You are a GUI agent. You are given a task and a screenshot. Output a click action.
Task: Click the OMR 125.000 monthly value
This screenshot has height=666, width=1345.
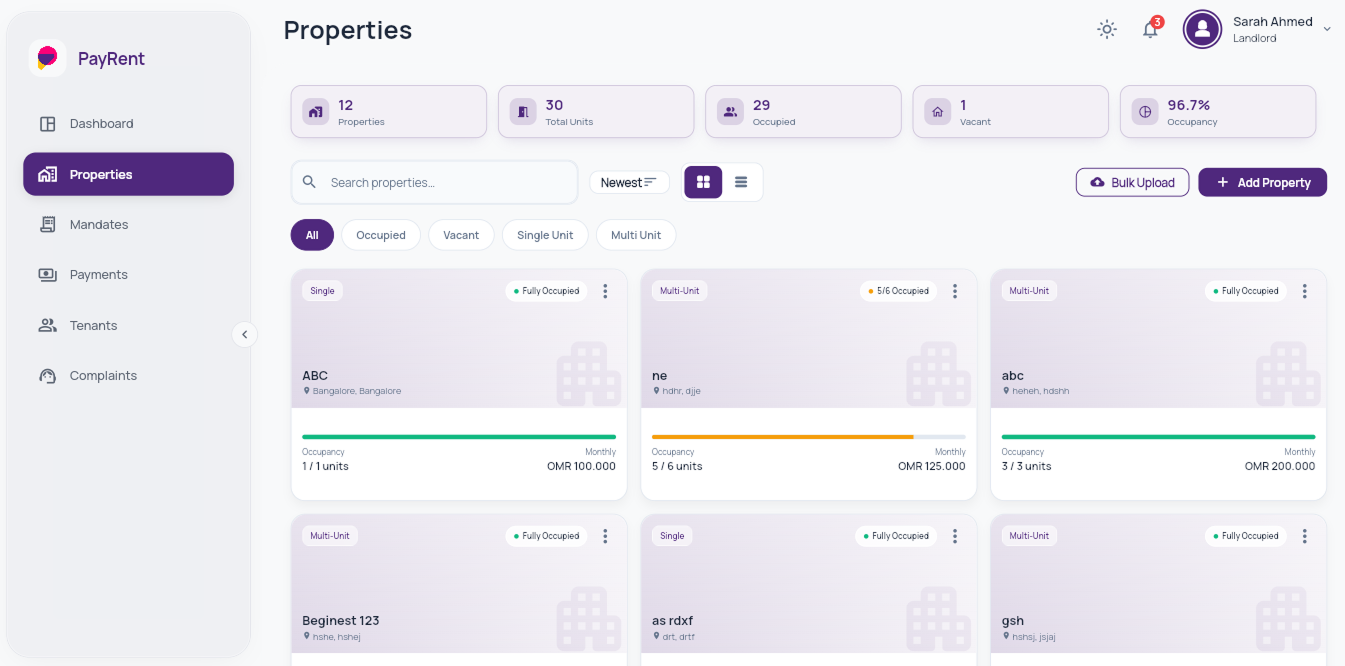[932, 466]
